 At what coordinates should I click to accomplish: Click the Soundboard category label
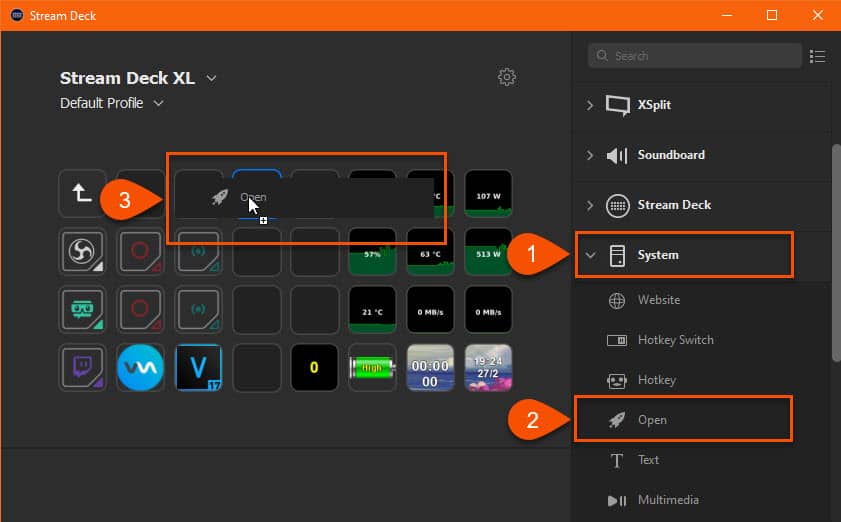point(671,155)
